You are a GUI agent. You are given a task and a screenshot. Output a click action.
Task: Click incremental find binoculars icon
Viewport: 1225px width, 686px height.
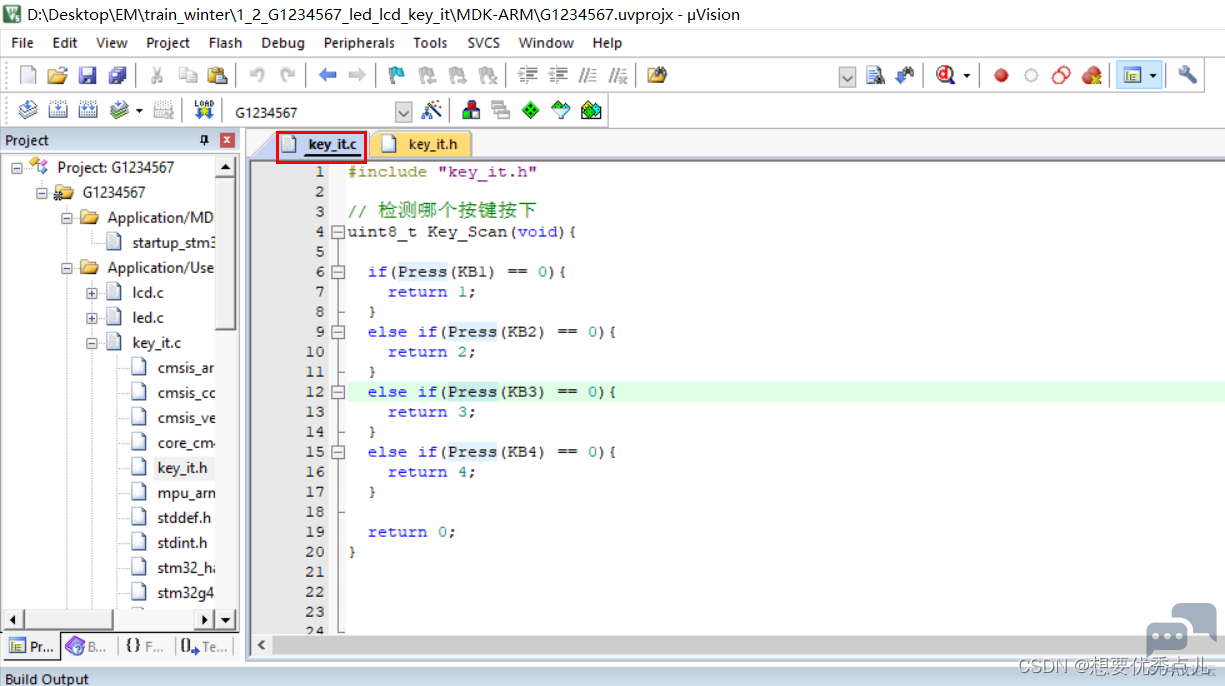(905, 75)
